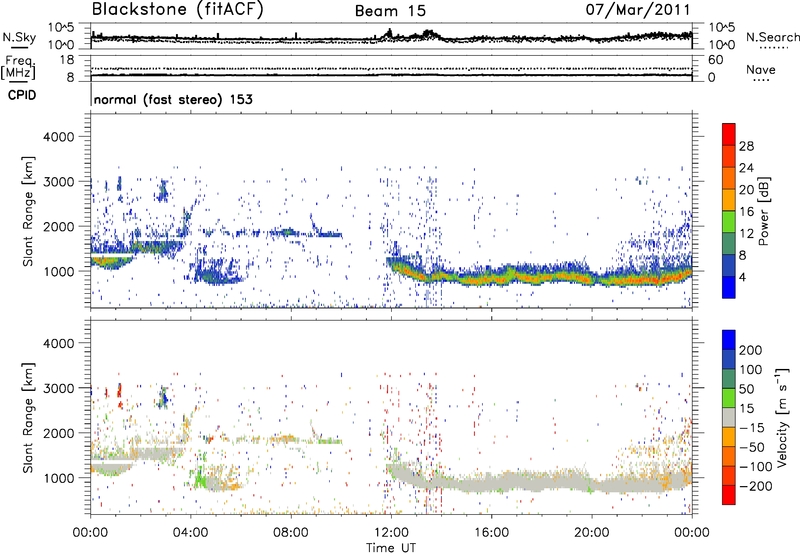Click the "4" label on Power colorbar
Screen dimensions: 800x554
click(742, 277)
